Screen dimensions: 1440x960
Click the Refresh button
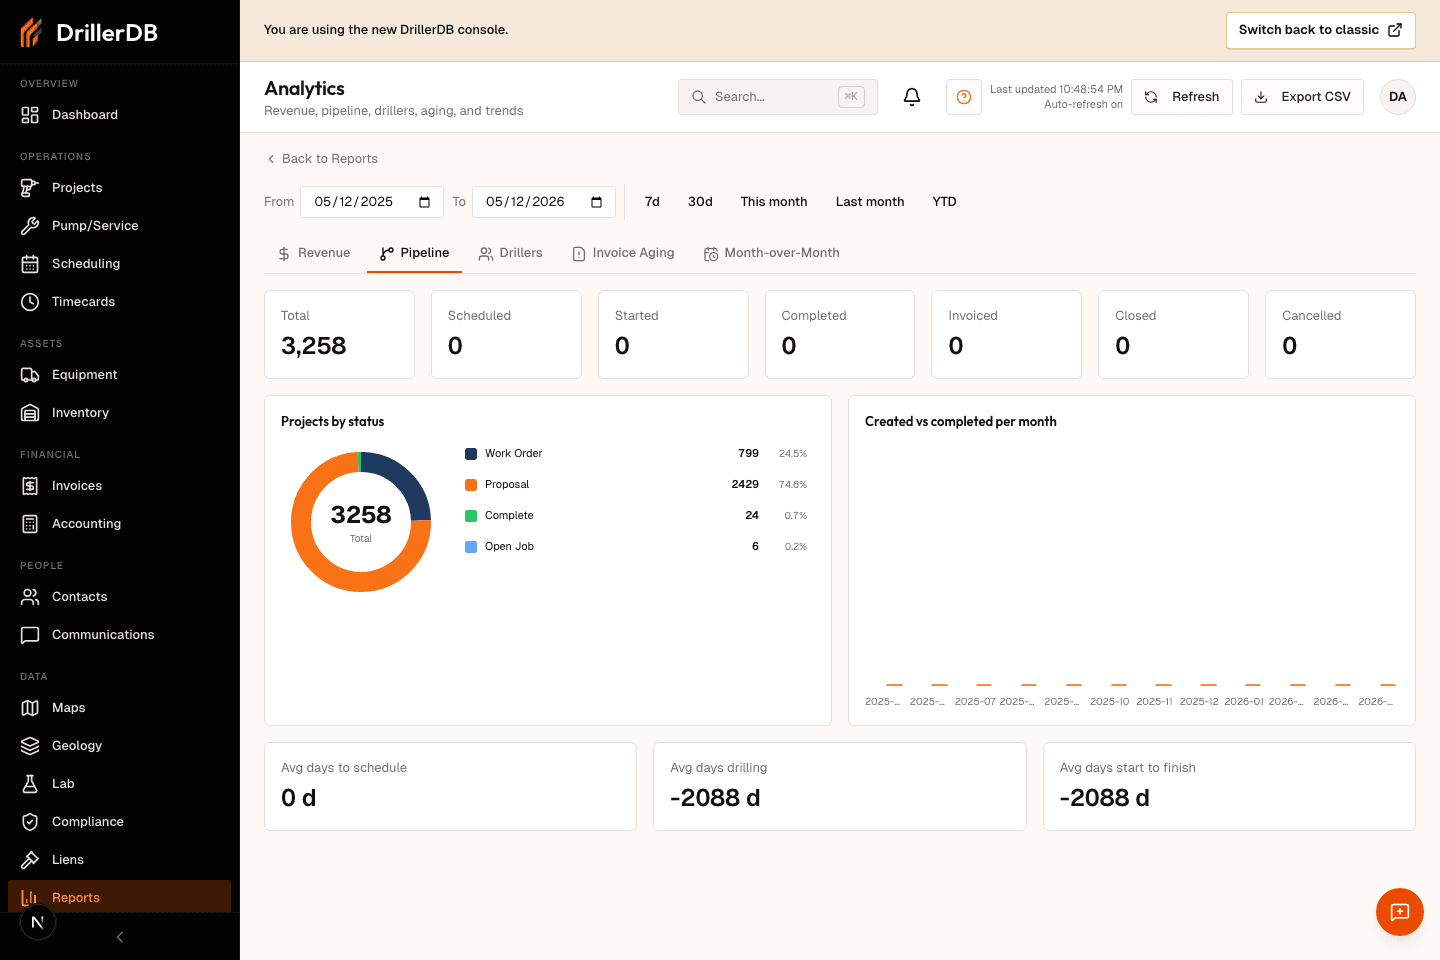pos(1182,97)
